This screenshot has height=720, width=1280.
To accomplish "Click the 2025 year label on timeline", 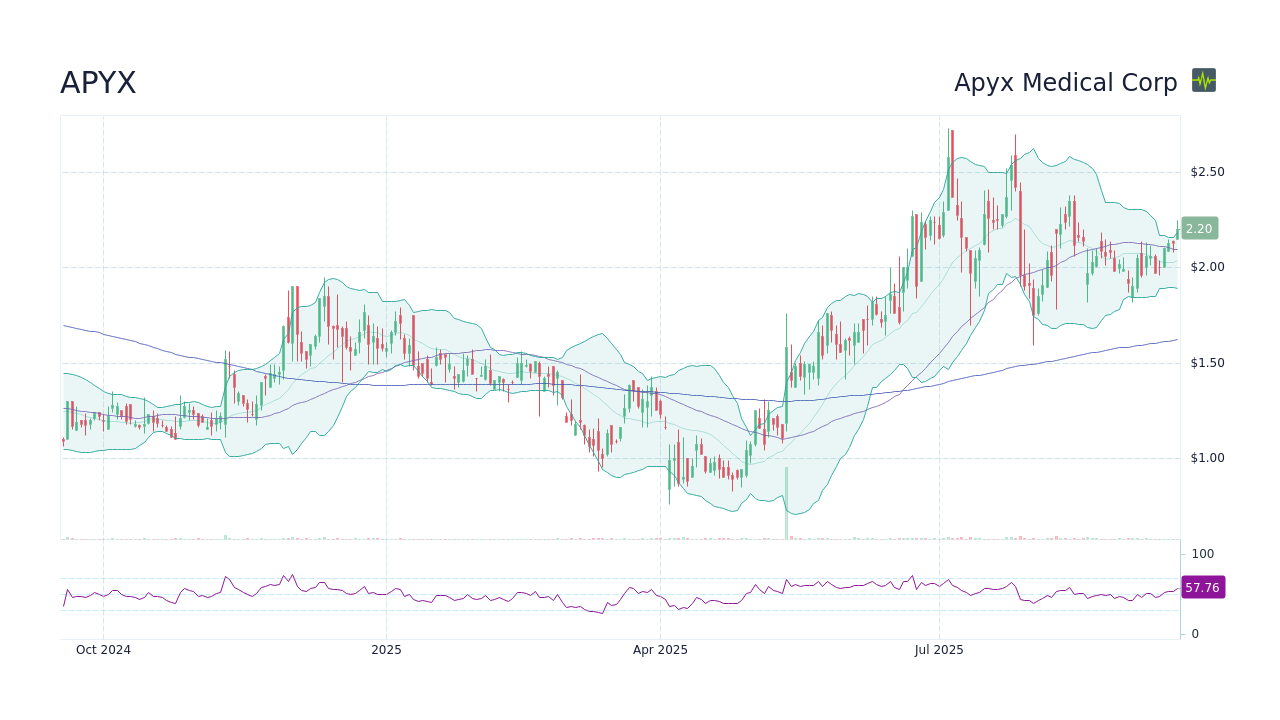I will pos(386,649).
